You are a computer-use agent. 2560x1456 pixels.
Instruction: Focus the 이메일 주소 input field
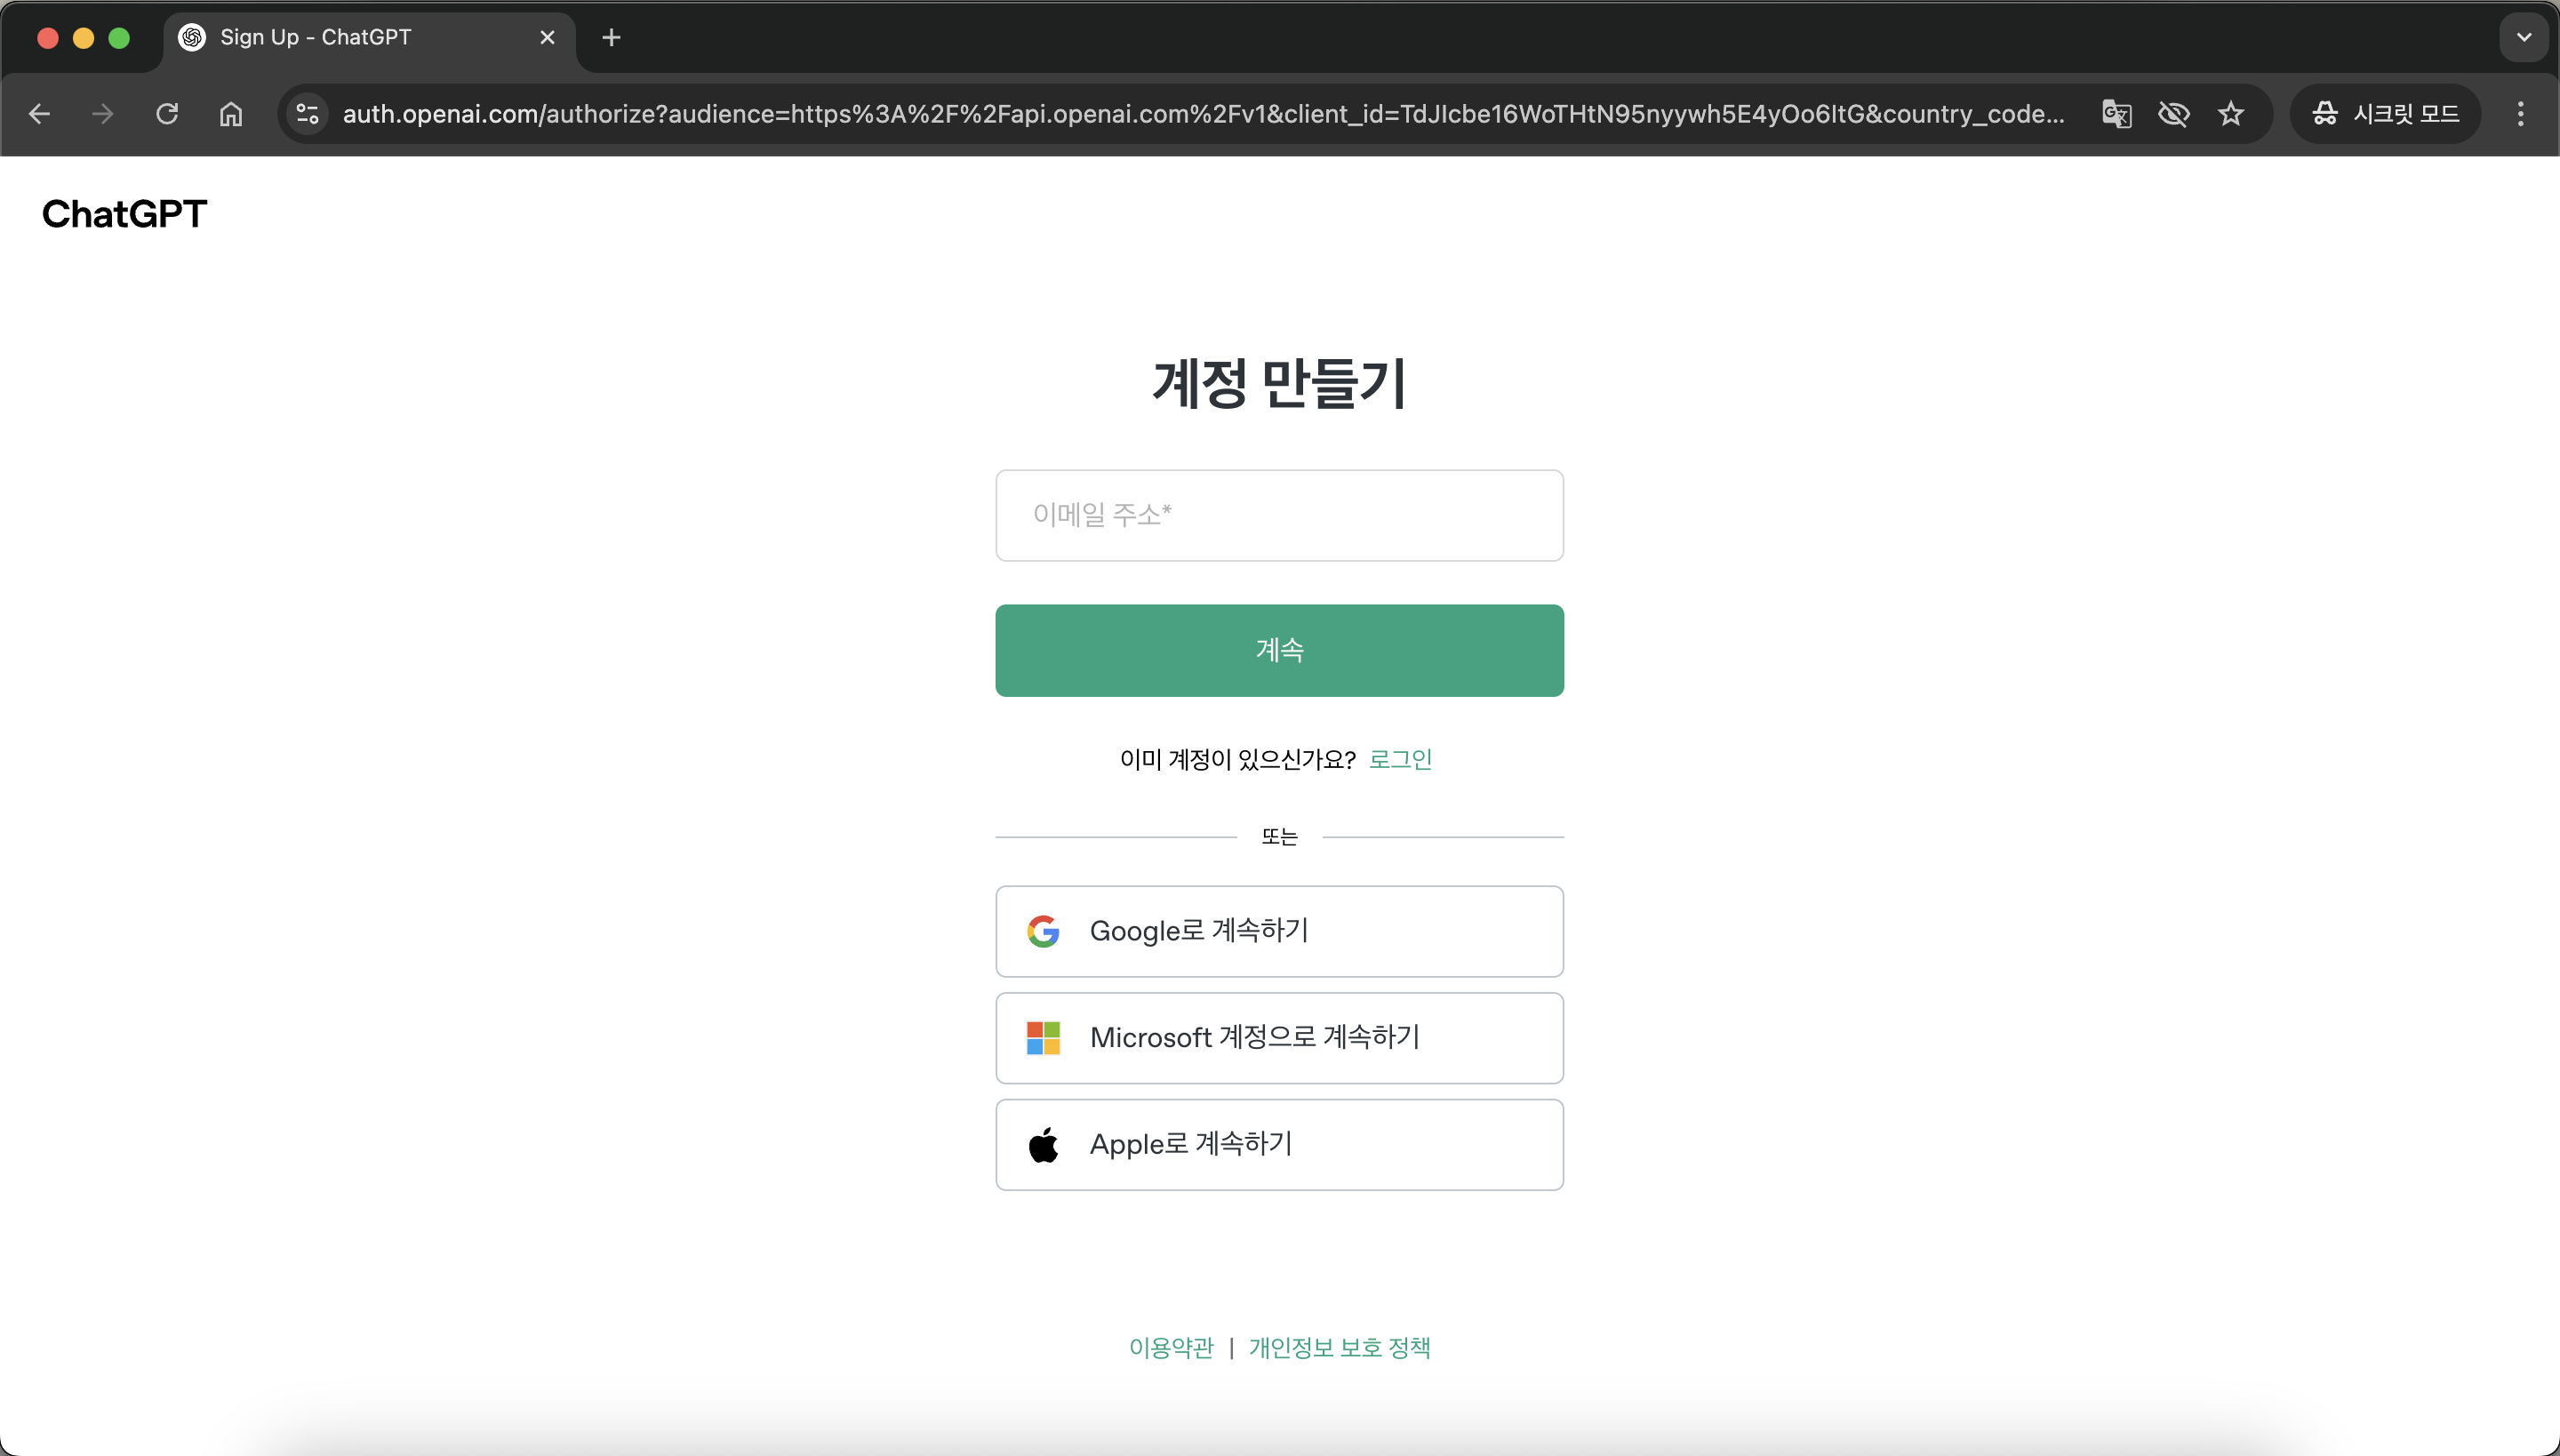(1279, 515)
